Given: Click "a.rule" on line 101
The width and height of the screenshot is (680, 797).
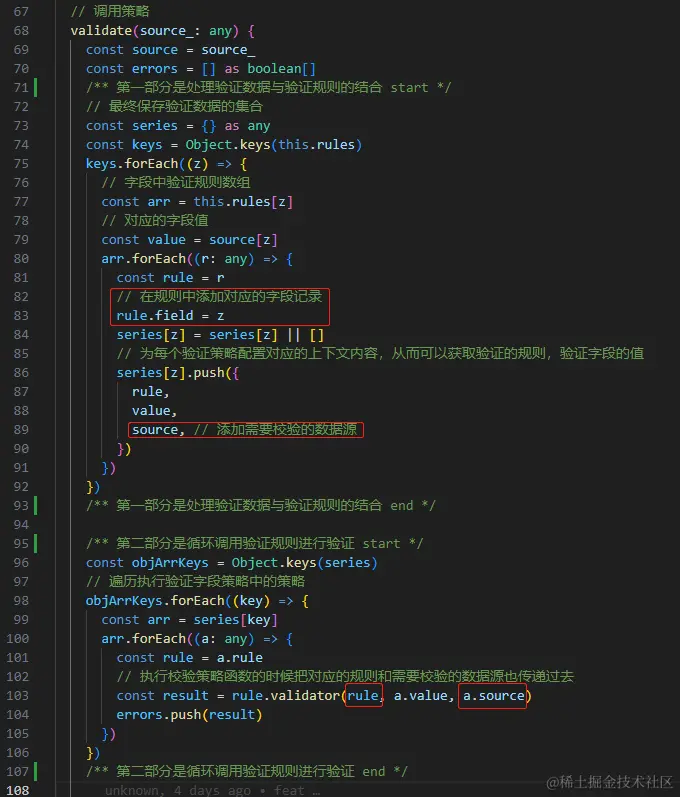Looking at the screenshot, I should click(240, 658).
